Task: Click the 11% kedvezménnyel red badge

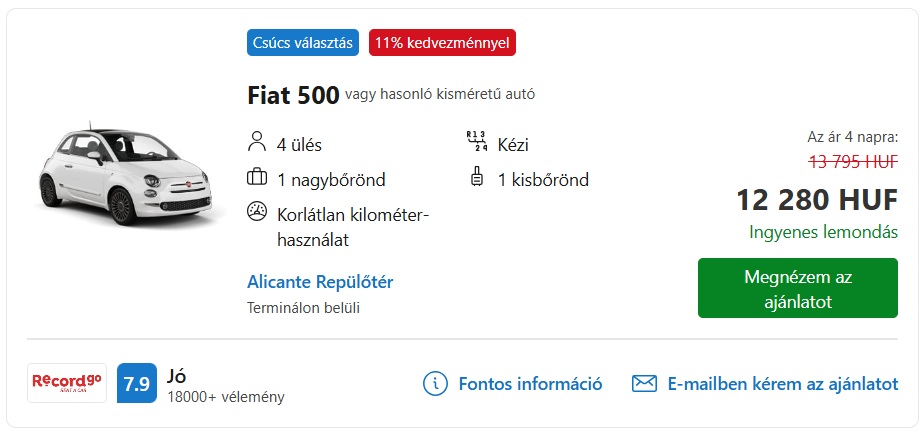Action: (442, 43)
